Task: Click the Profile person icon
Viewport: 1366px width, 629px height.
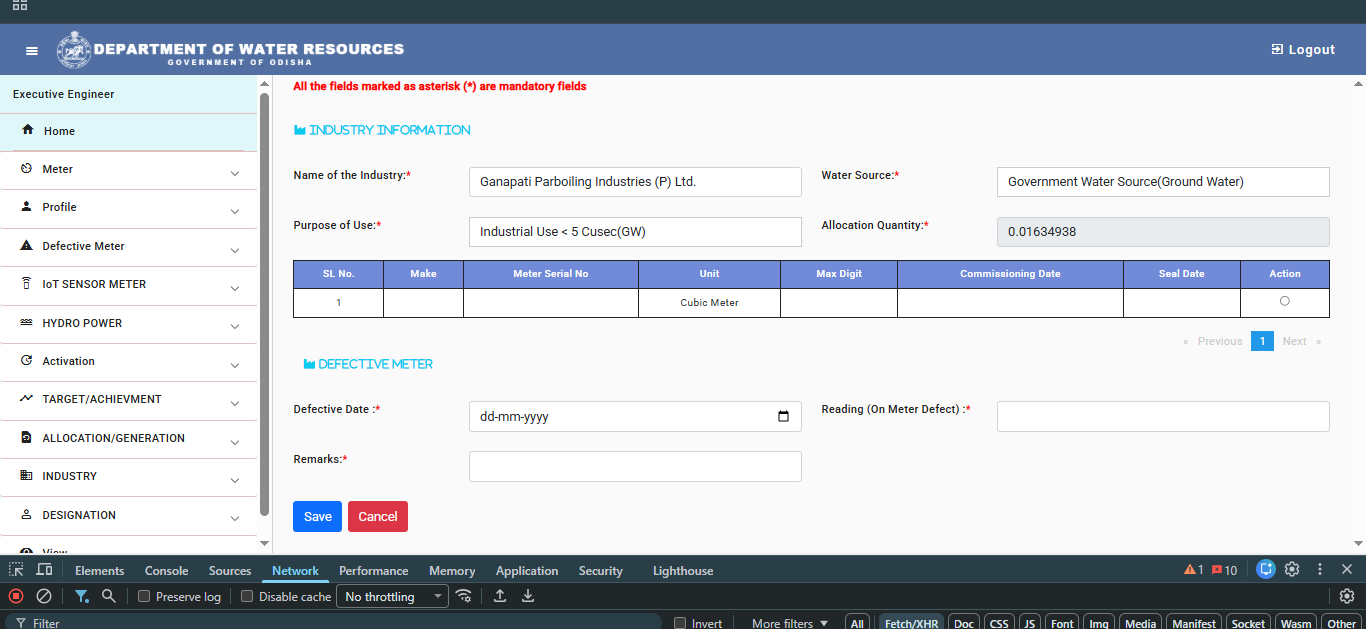Action: click(26, 206)
